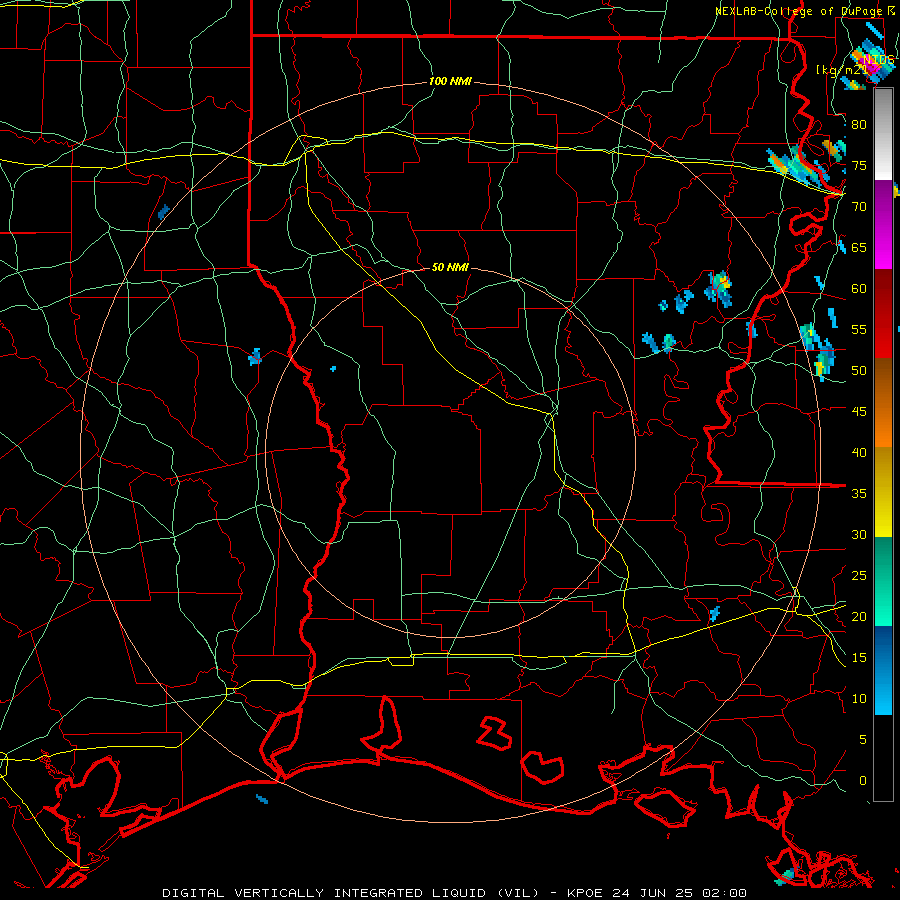Pick the white-gray segment of the VIL color bar

coord(883,134)
